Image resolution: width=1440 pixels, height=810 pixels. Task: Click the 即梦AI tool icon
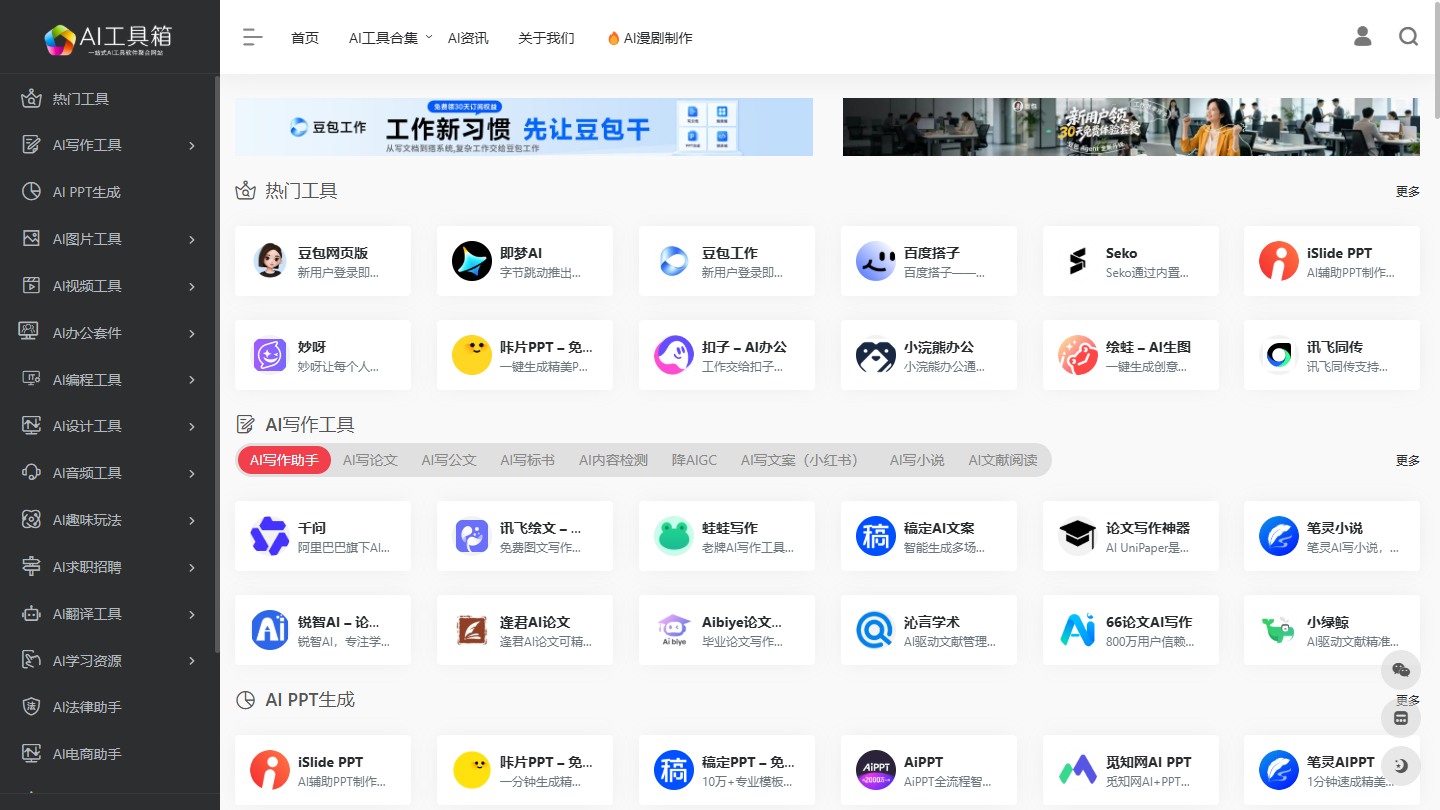[472, 261]
